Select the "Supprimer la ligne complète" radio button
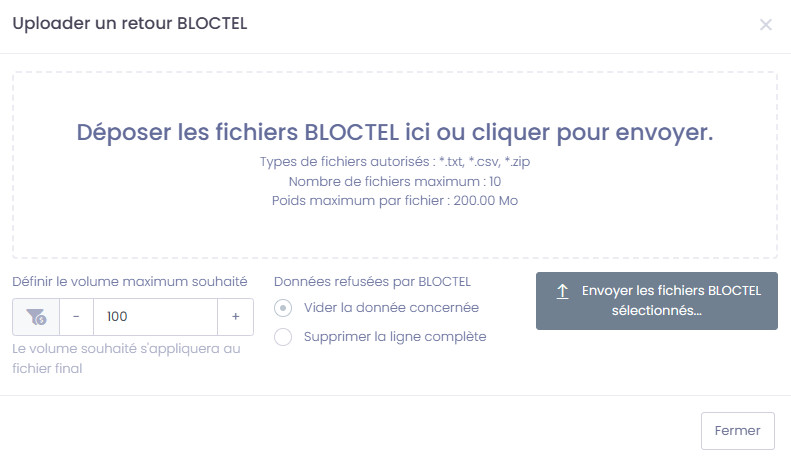 (x=283, y=337)
